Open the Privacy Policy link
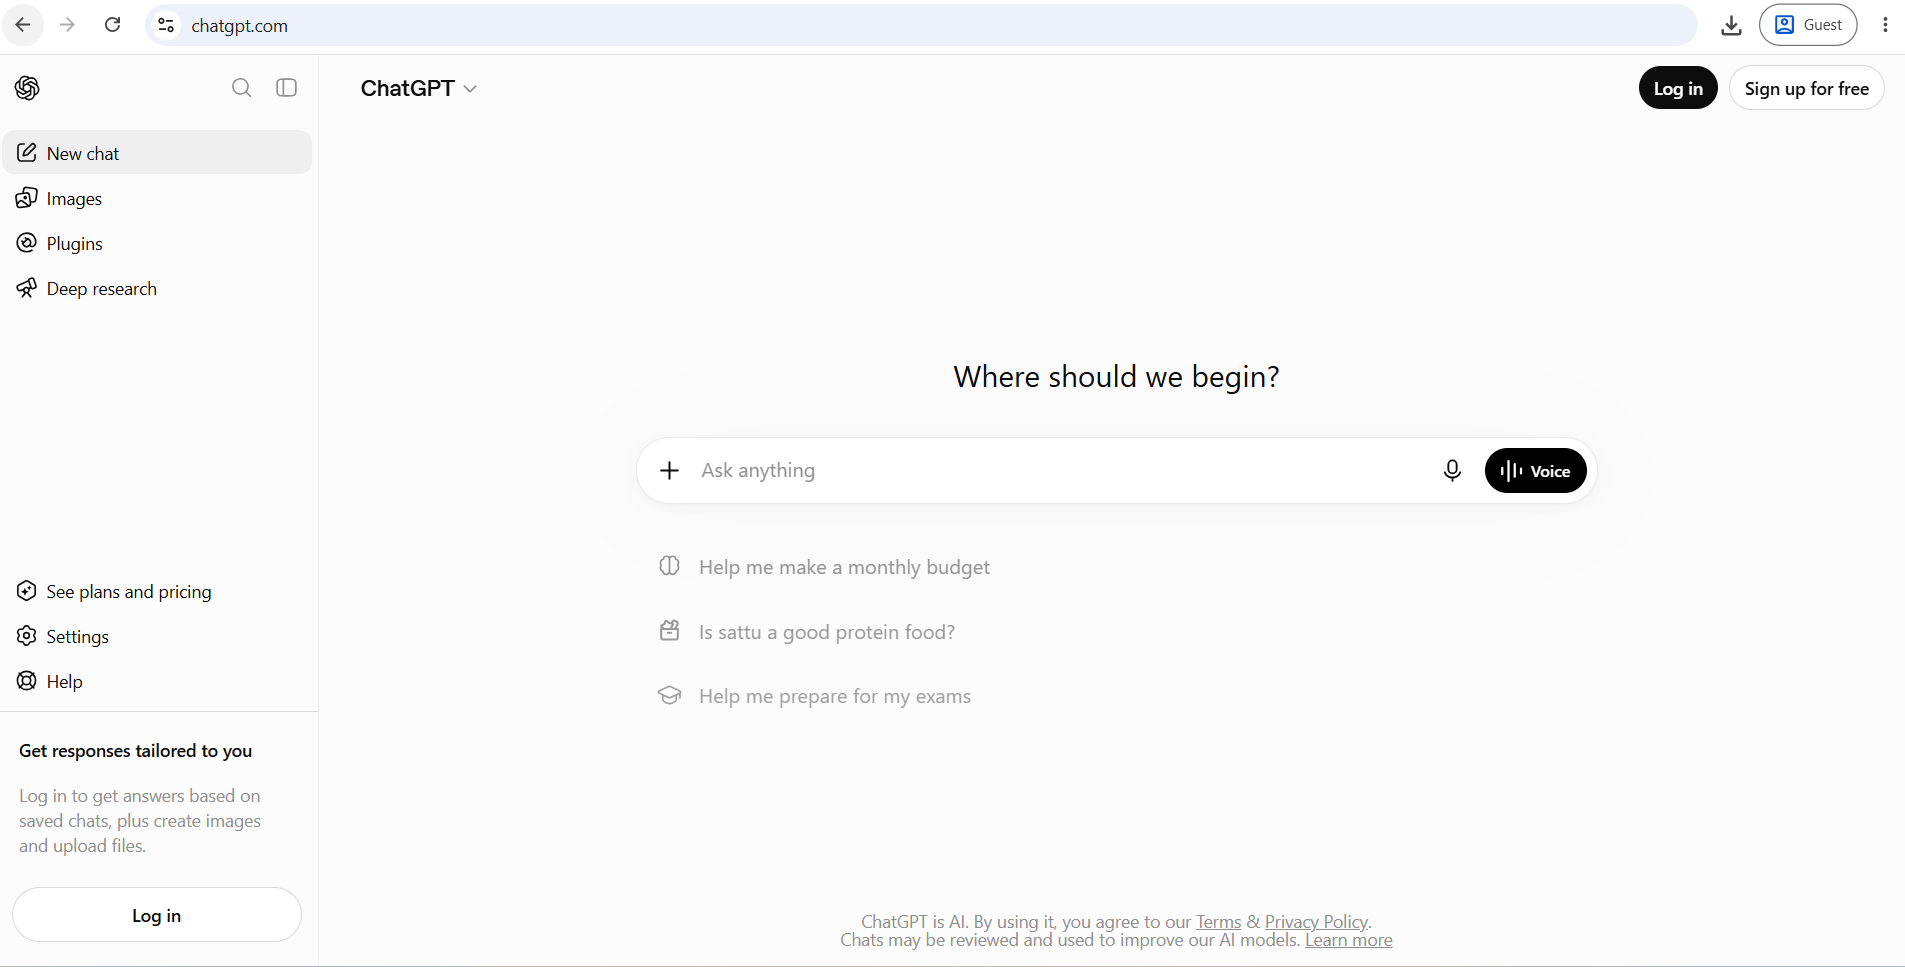The height and width of the screenshot is (967, 1905). click(1316, 922)
